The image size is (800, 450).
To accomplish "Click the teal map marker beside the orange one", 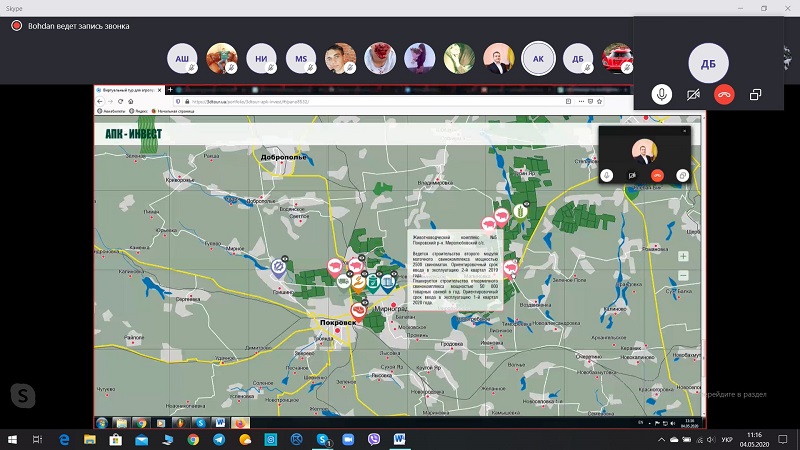I will tap(373, 282).
